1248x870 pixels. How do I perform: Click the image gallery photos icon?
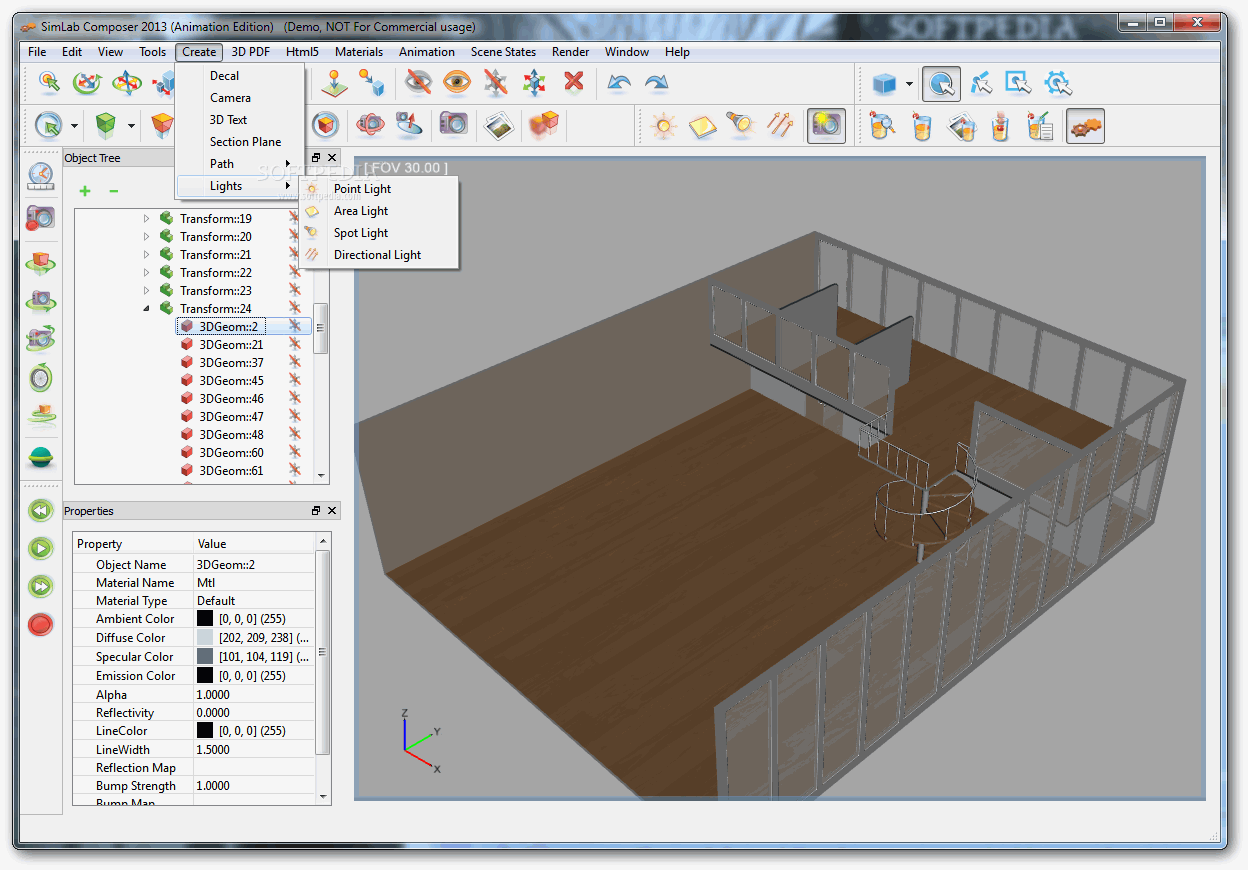500,124
